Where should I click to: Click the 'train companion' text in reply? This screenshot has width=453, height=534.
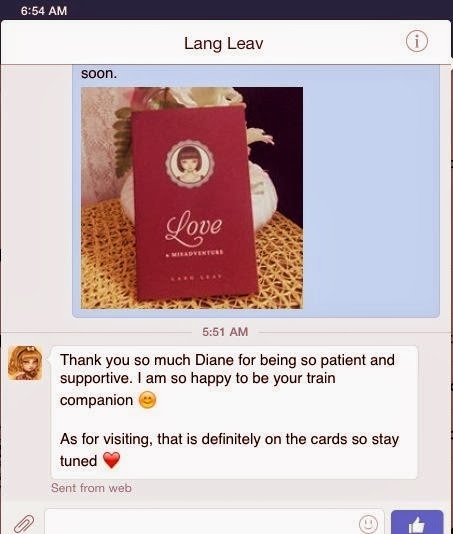click(198, 389)
